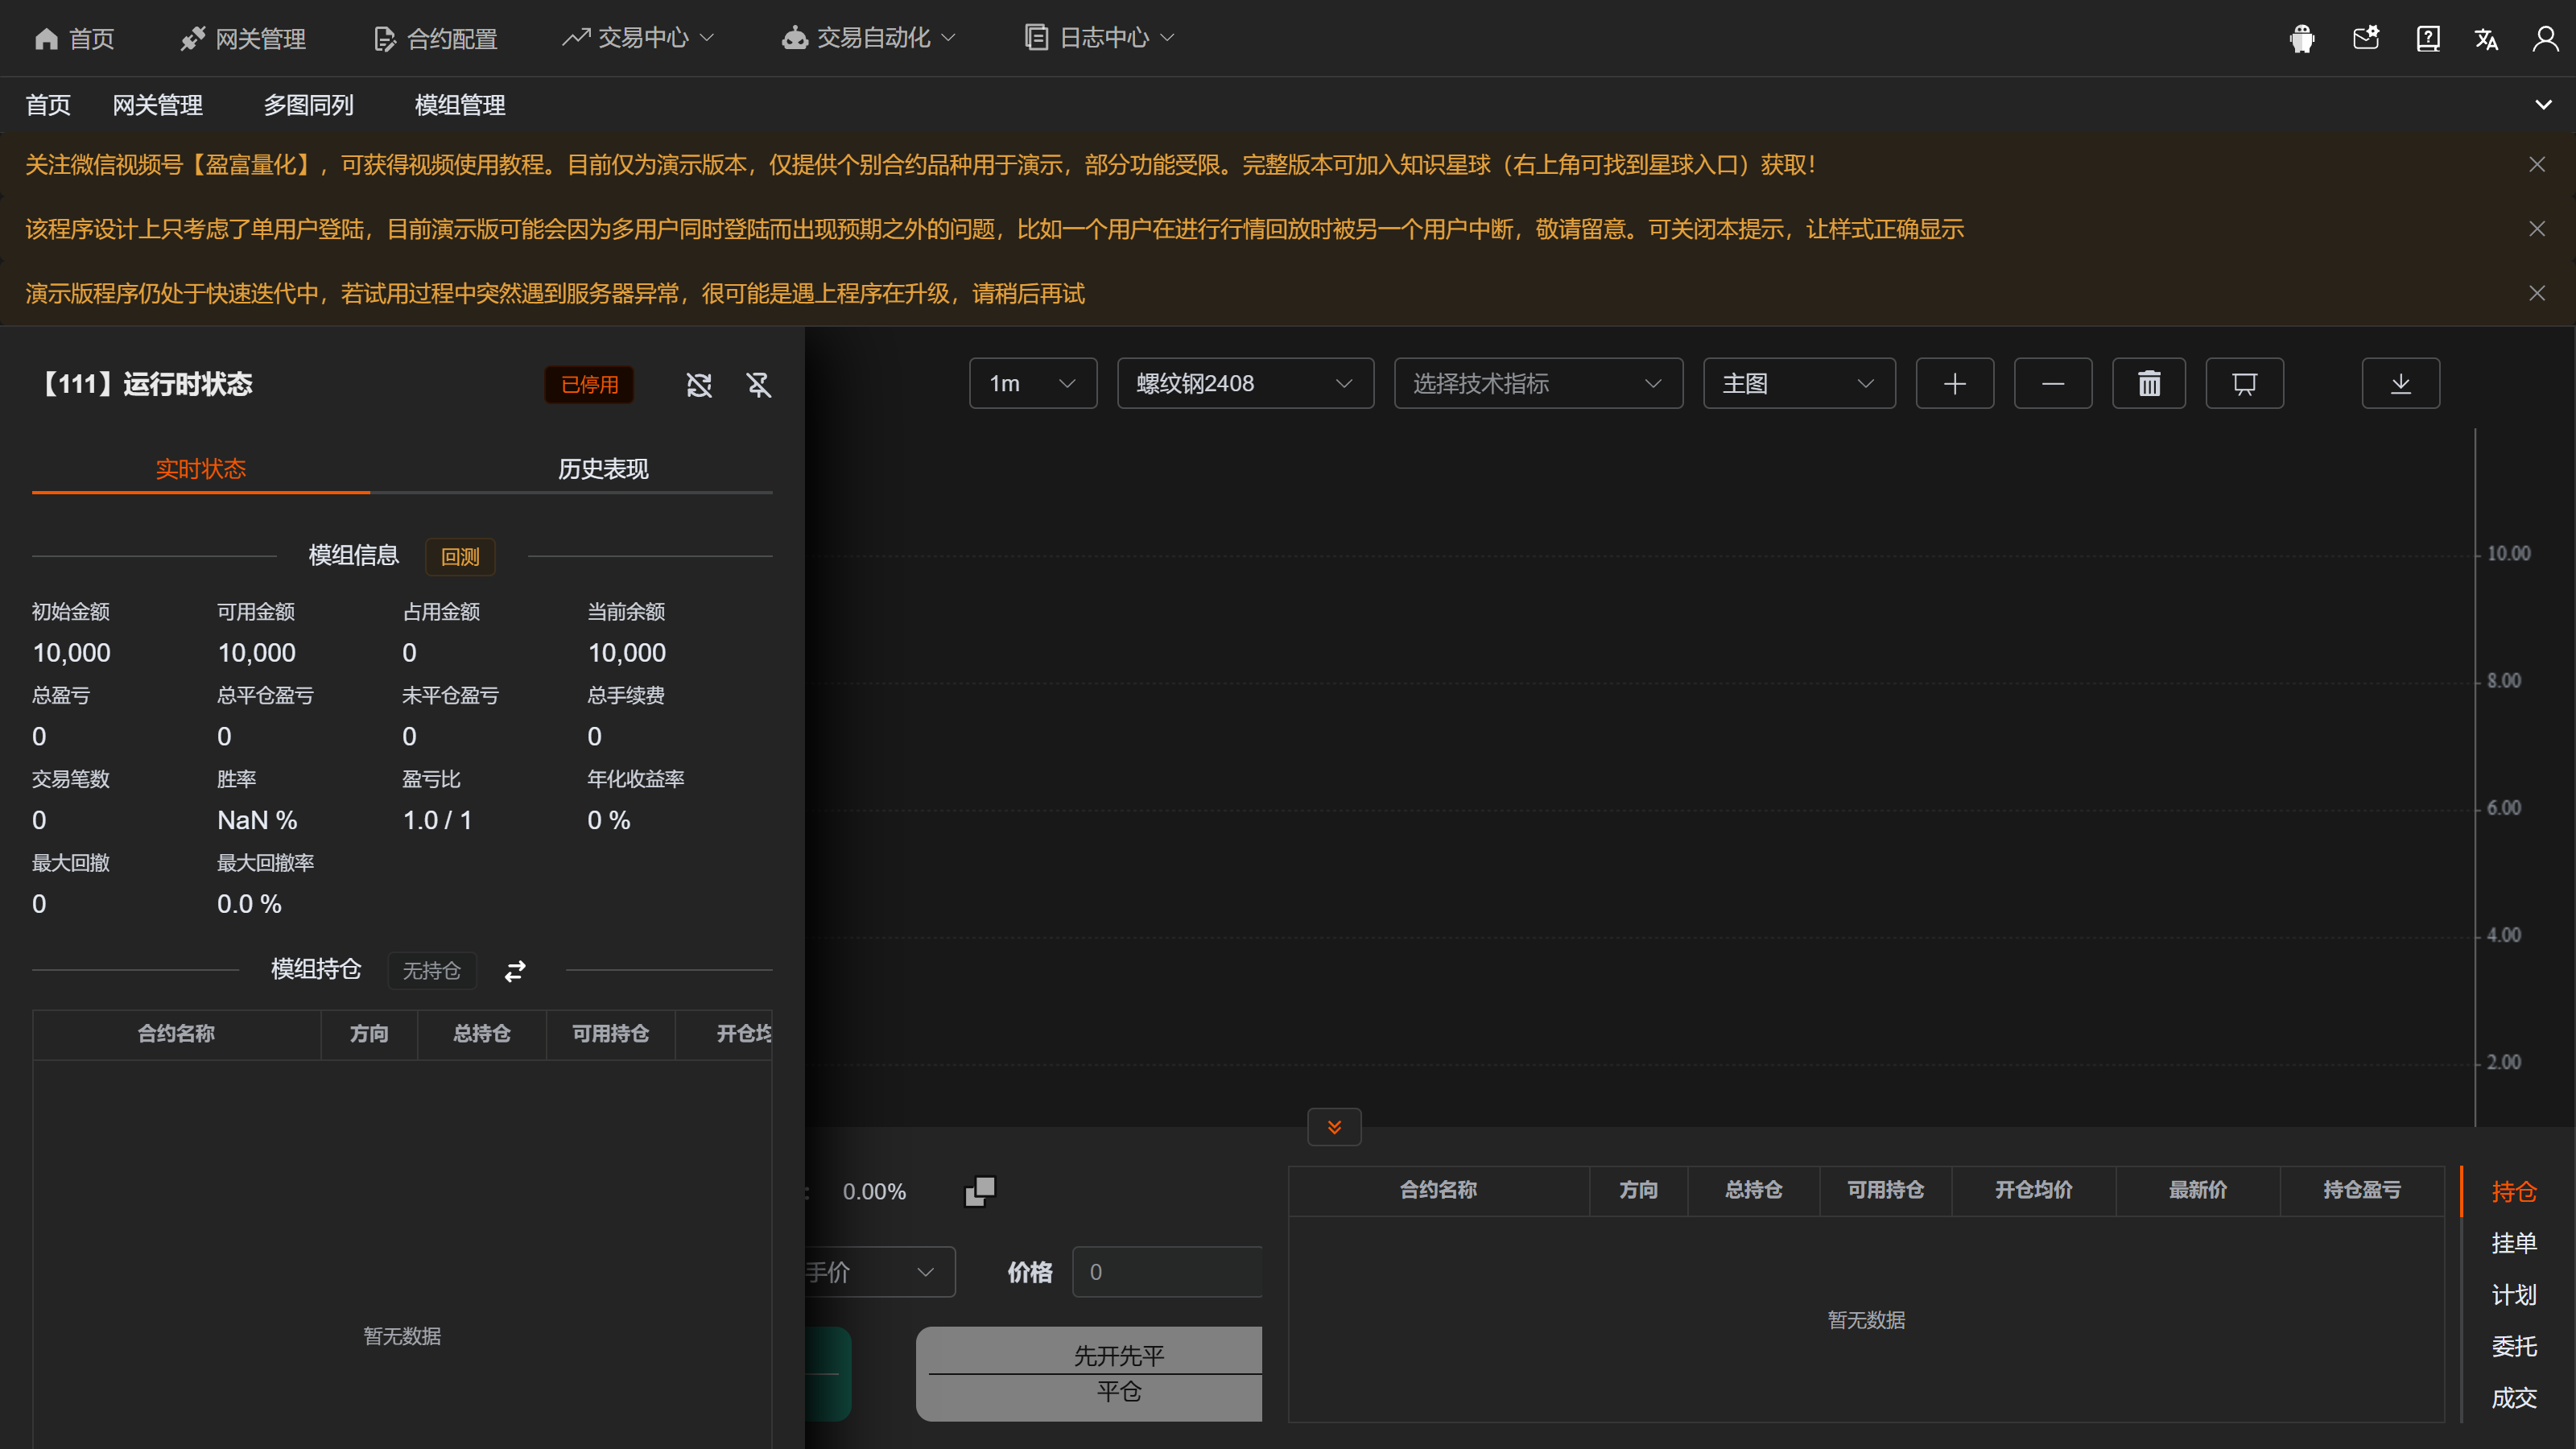The height and width of the screenshot is (1449, 2576).
Task: Expand the 交易中心 menu
Action: [x=638, y=38]
